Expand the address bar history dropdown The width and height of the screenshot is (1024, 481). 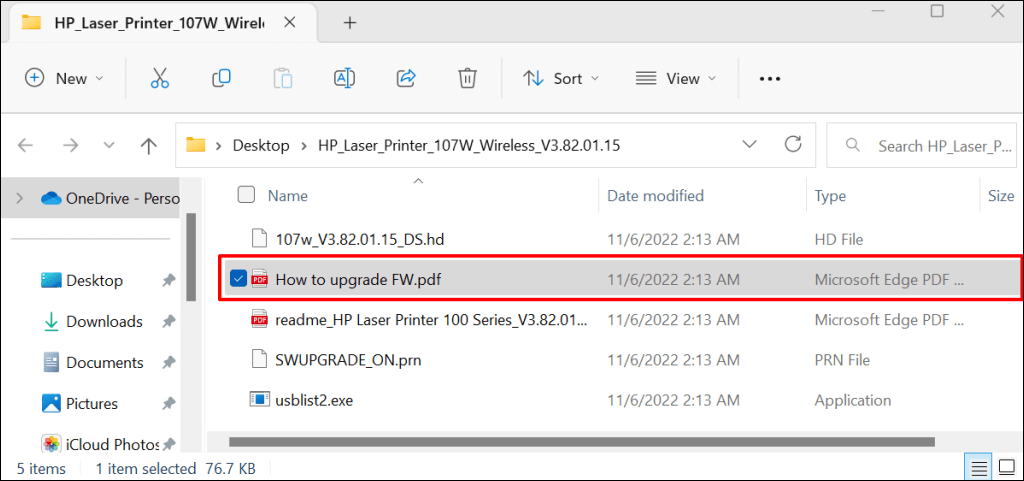(x=750, y=144)
